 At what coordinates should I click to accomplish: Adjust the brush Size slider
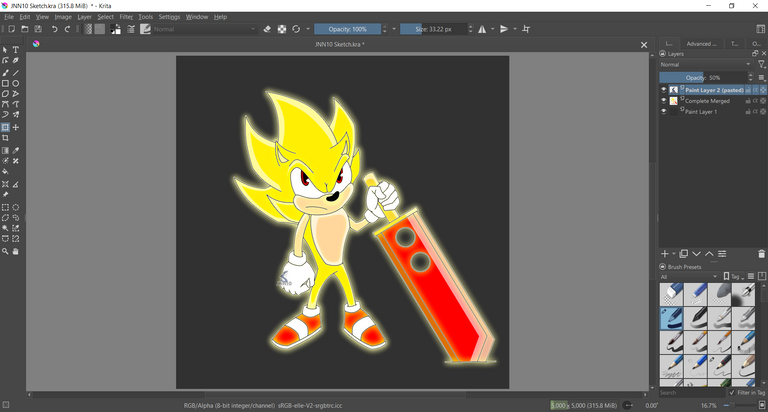click(x=433, y=29)
